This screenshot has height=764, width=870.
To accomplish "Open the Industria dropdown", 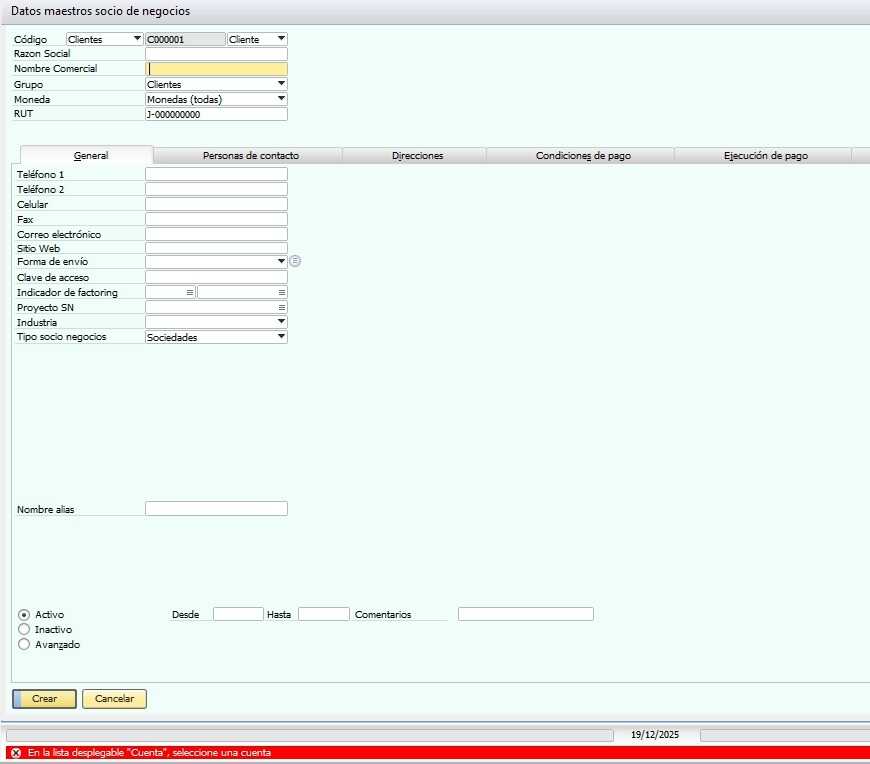I will point(281,322).
